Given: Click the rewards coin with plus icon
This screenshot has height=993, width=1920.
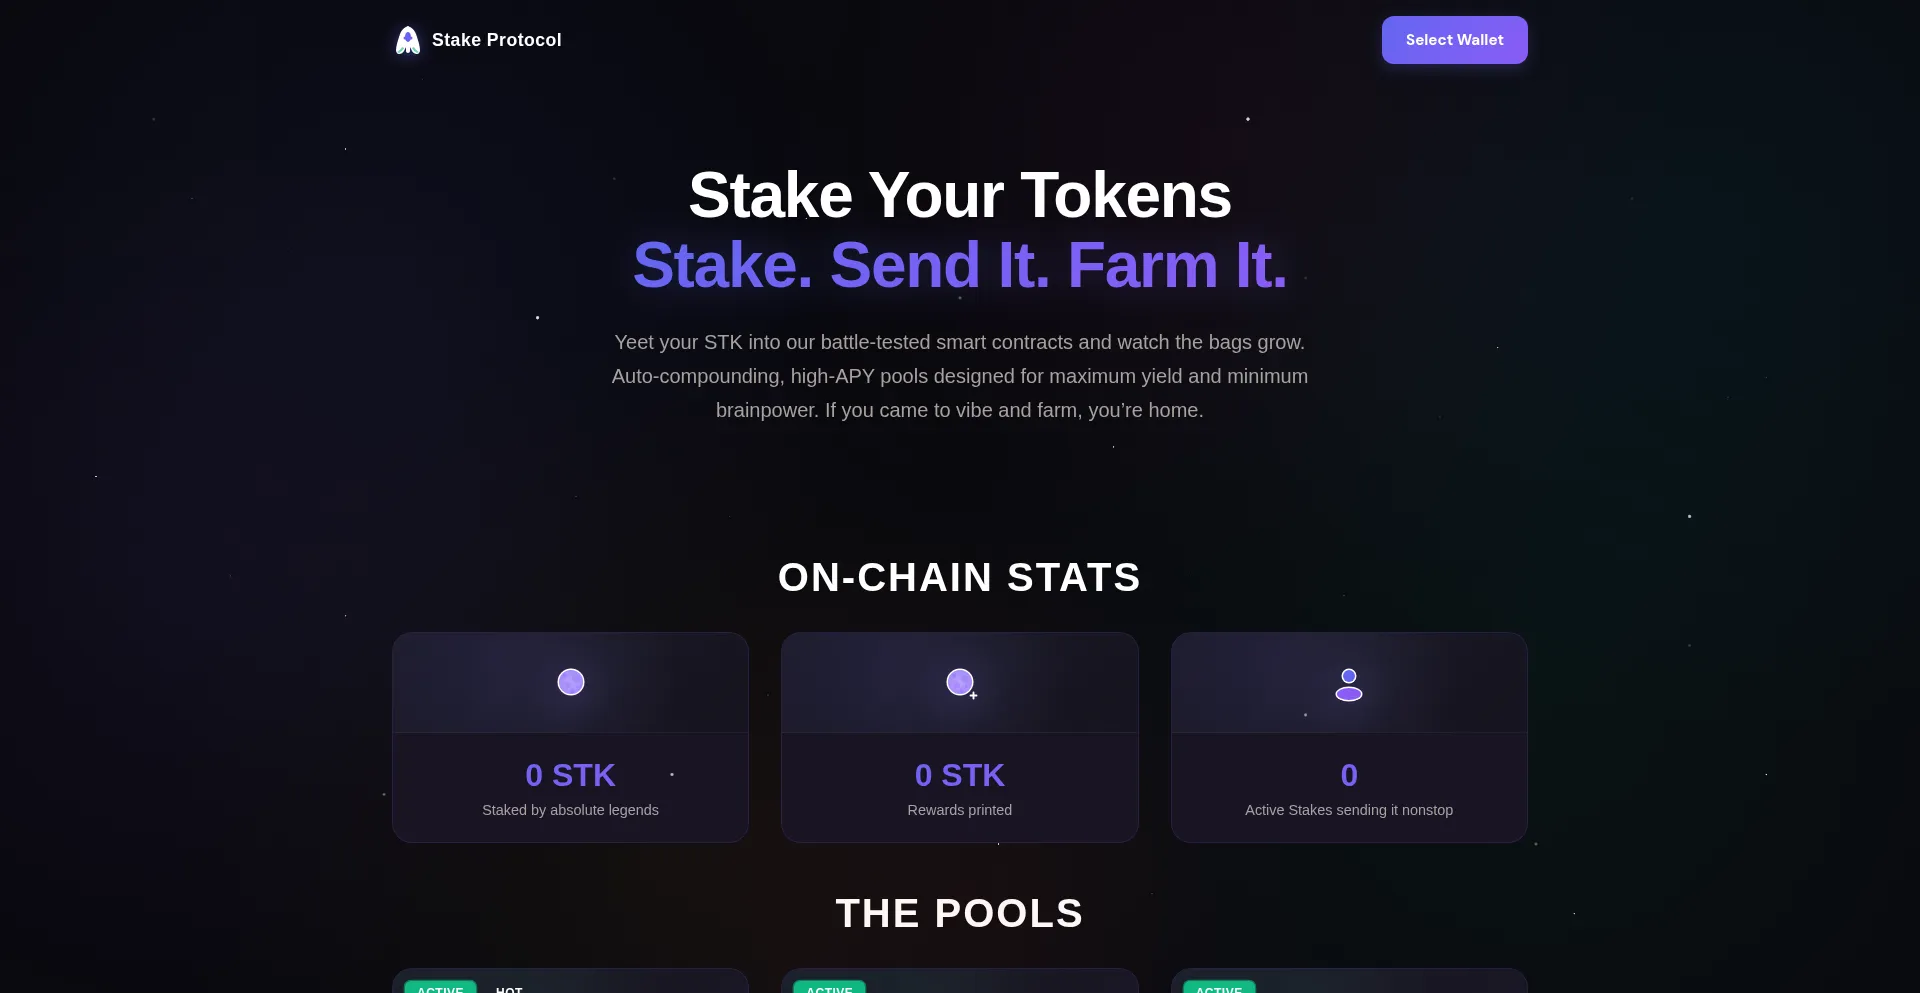Looking at the screenshot, I should coord(960,682).
